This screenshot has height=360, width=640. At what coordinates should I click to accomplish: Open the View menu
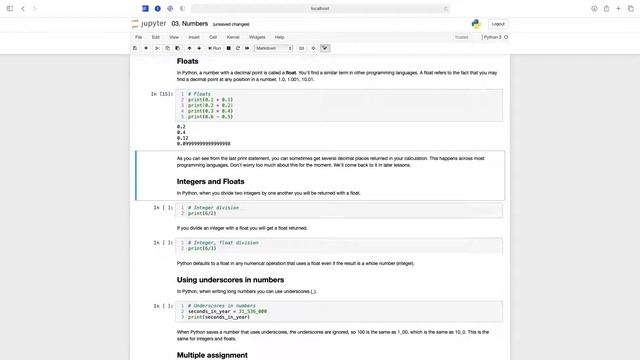click(174, 37)
